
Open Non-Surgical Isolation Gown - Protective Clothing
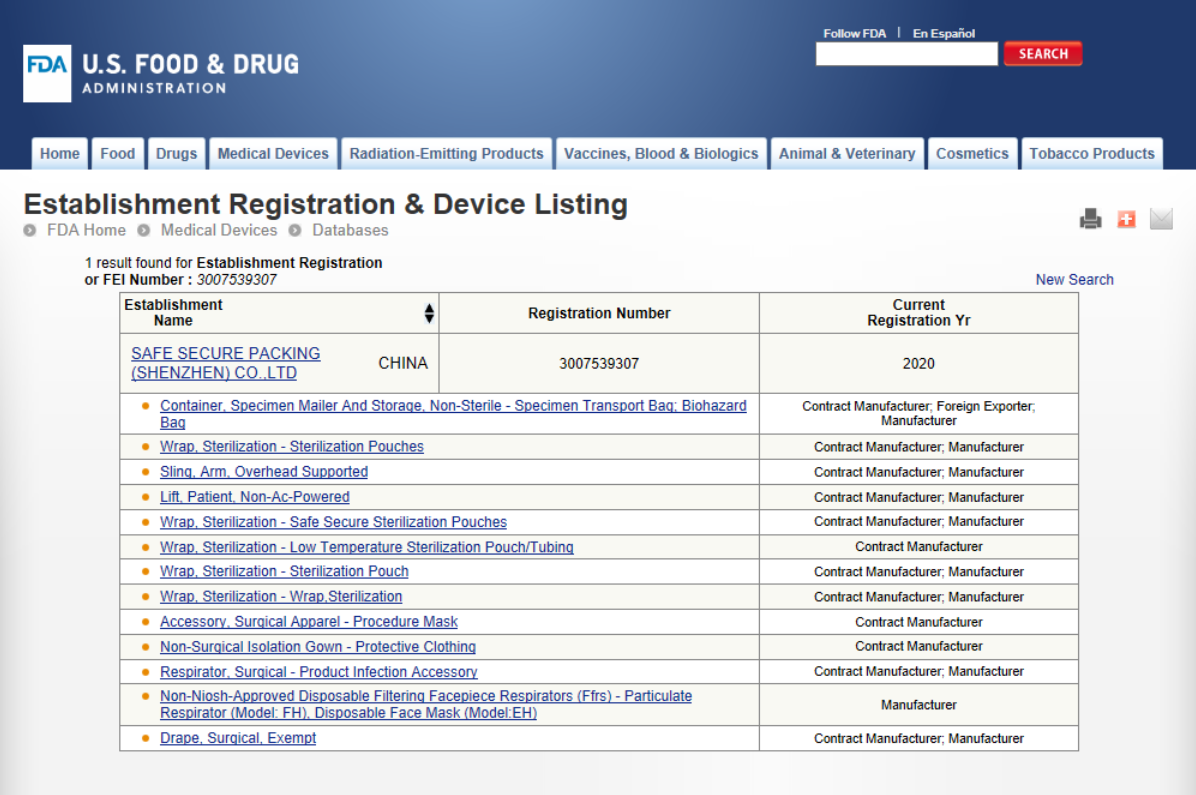click(x=318, y=647)
